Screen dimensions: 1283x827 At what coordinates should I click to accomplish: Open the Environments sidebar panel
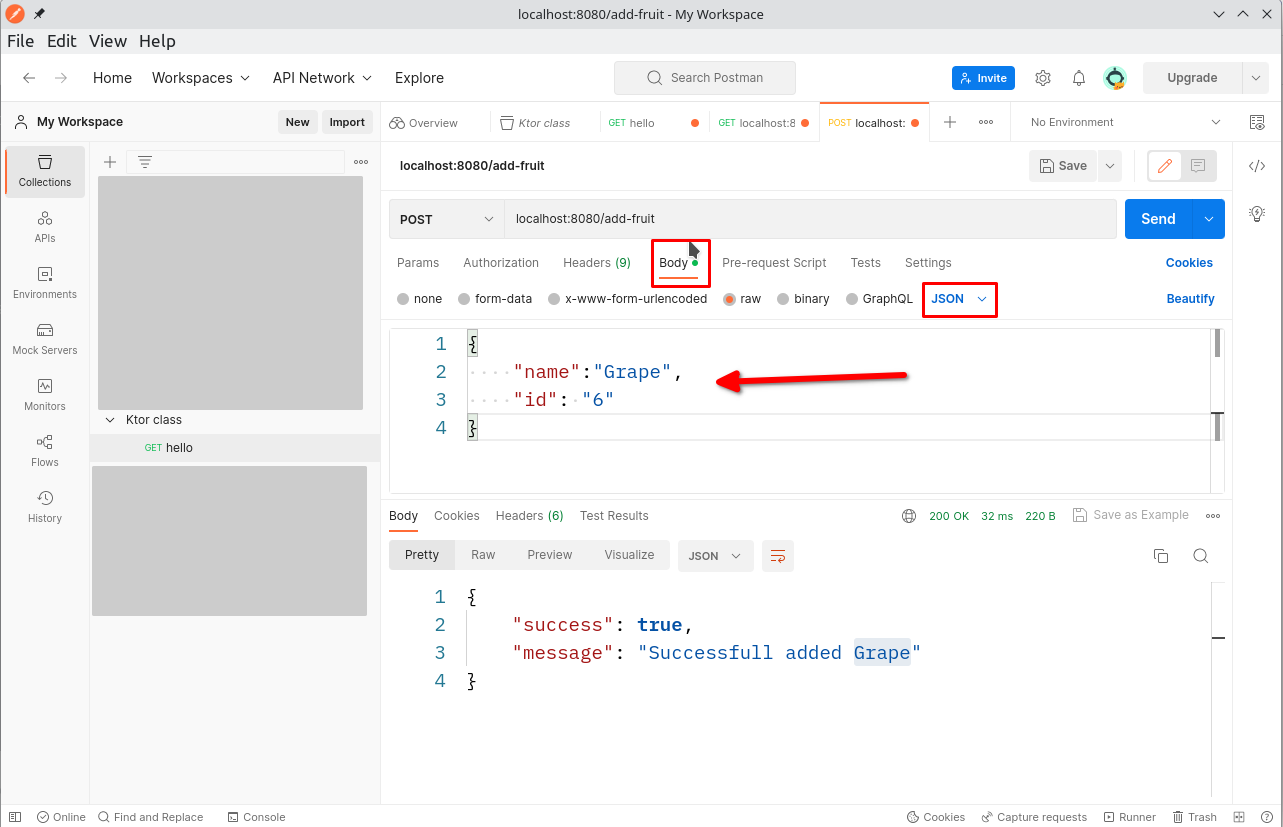pyautogui.click(x=45, y=283)
